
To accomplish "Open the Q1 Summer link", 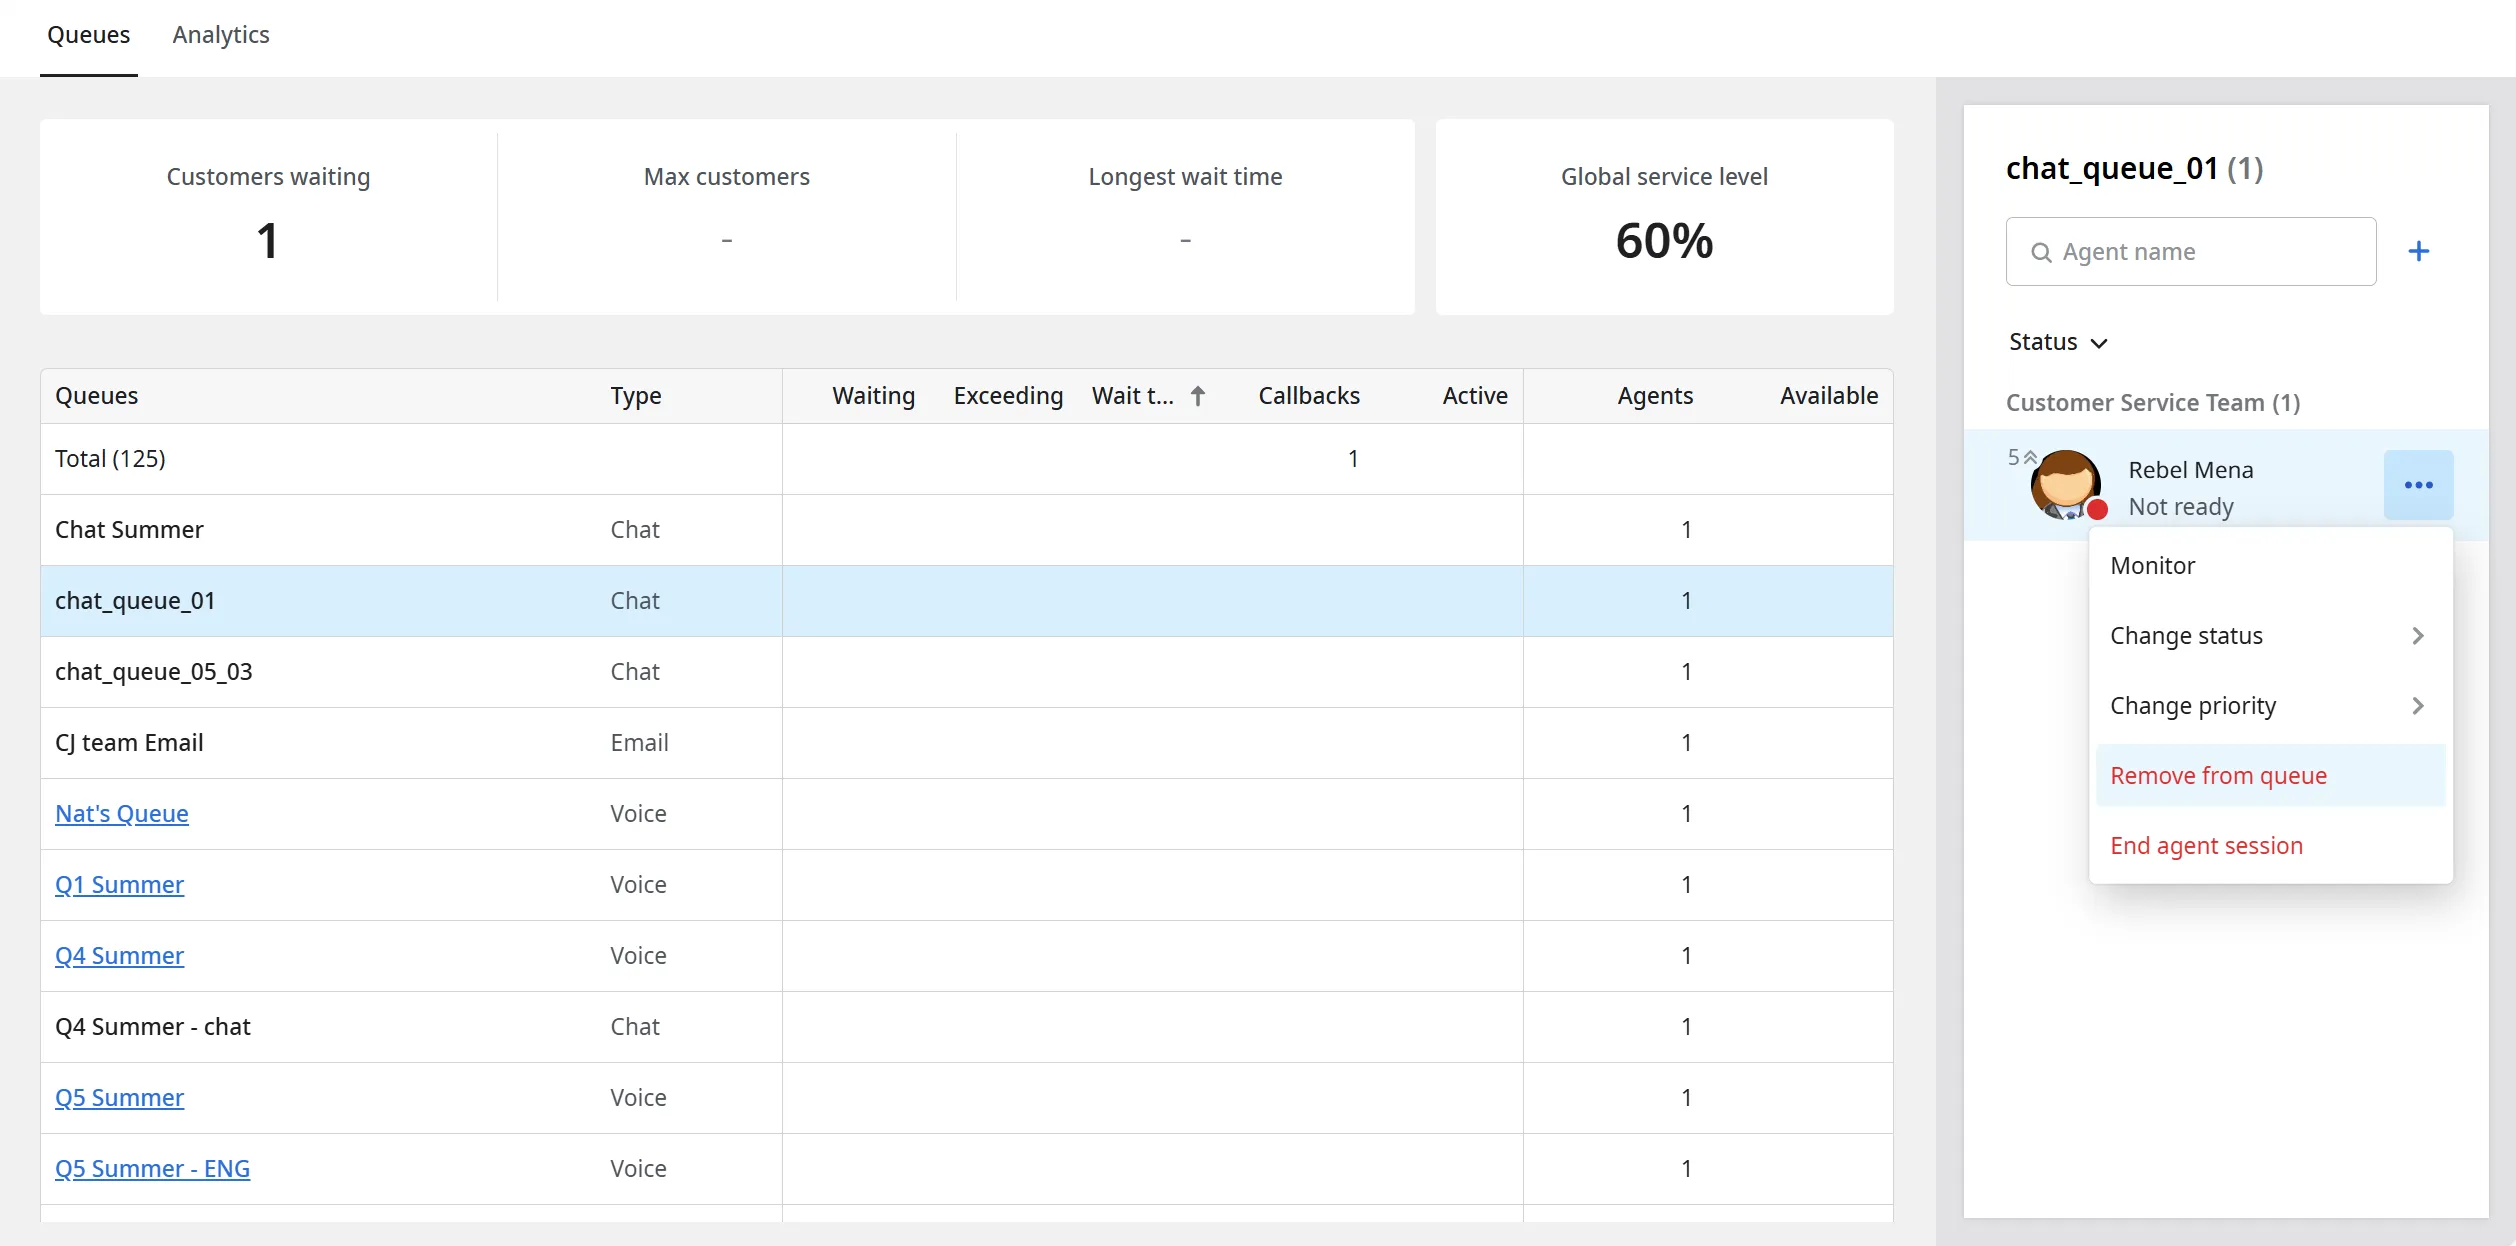I will [120, 885].
